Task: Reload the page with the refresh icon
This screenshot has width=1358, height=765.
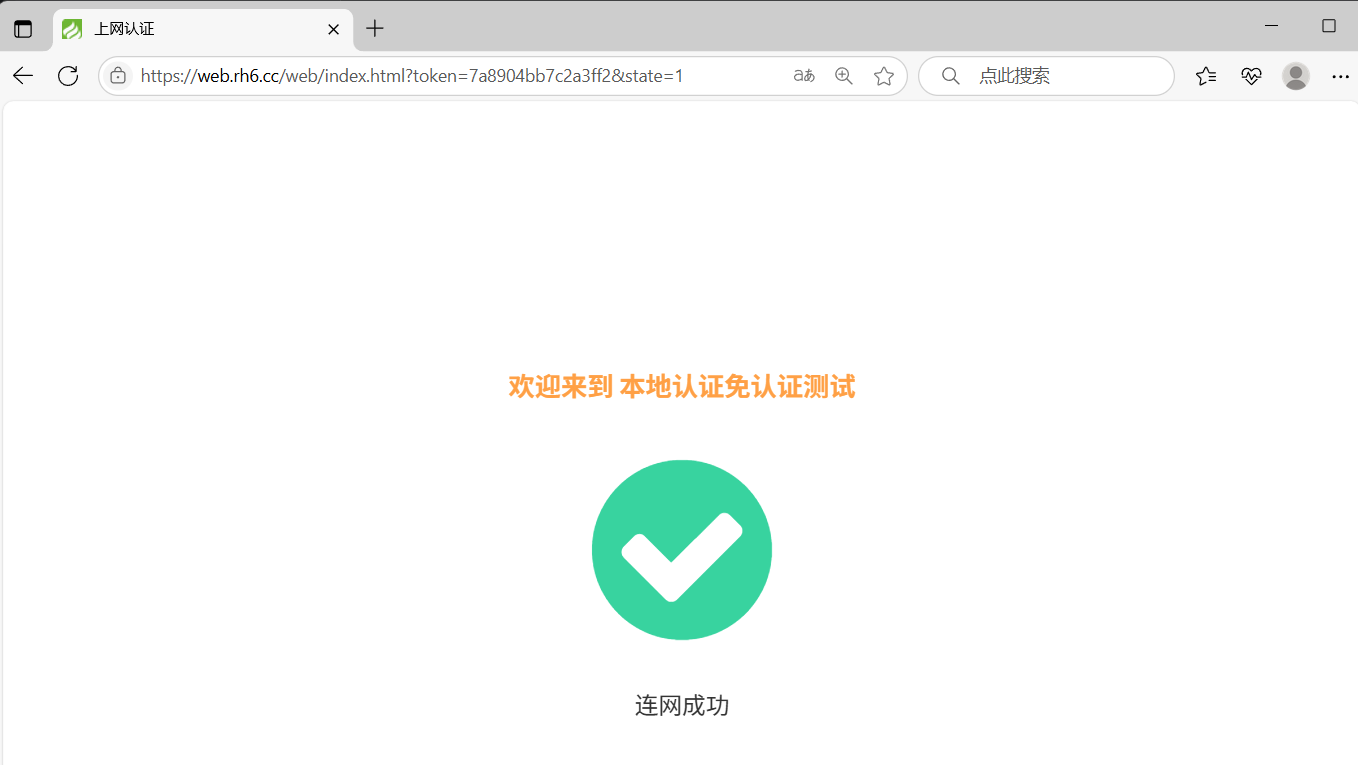Action: pos(68,76)
